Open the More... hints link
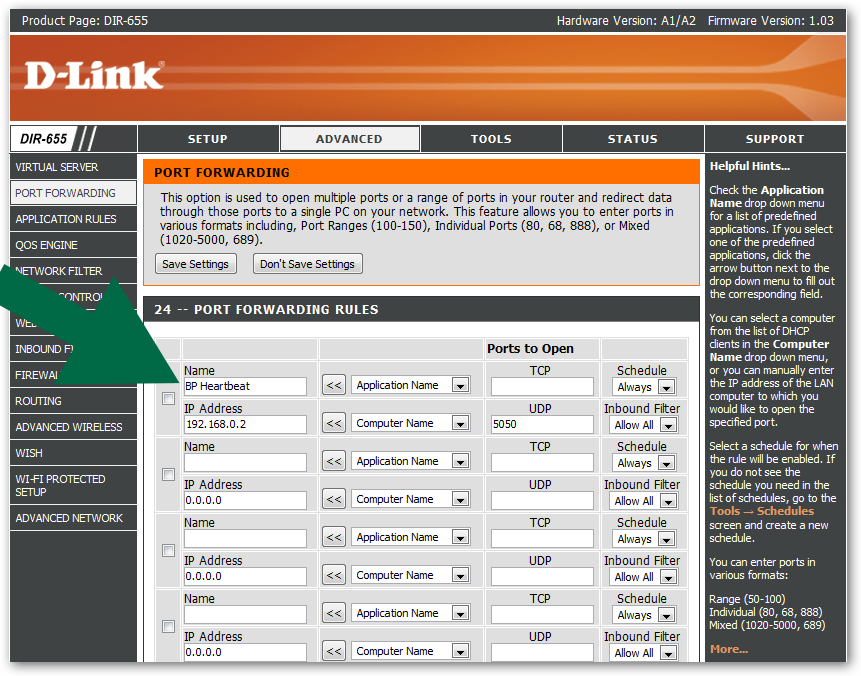Image resolution: width=861 pixels, height=676 pixels. pos(729,649)
